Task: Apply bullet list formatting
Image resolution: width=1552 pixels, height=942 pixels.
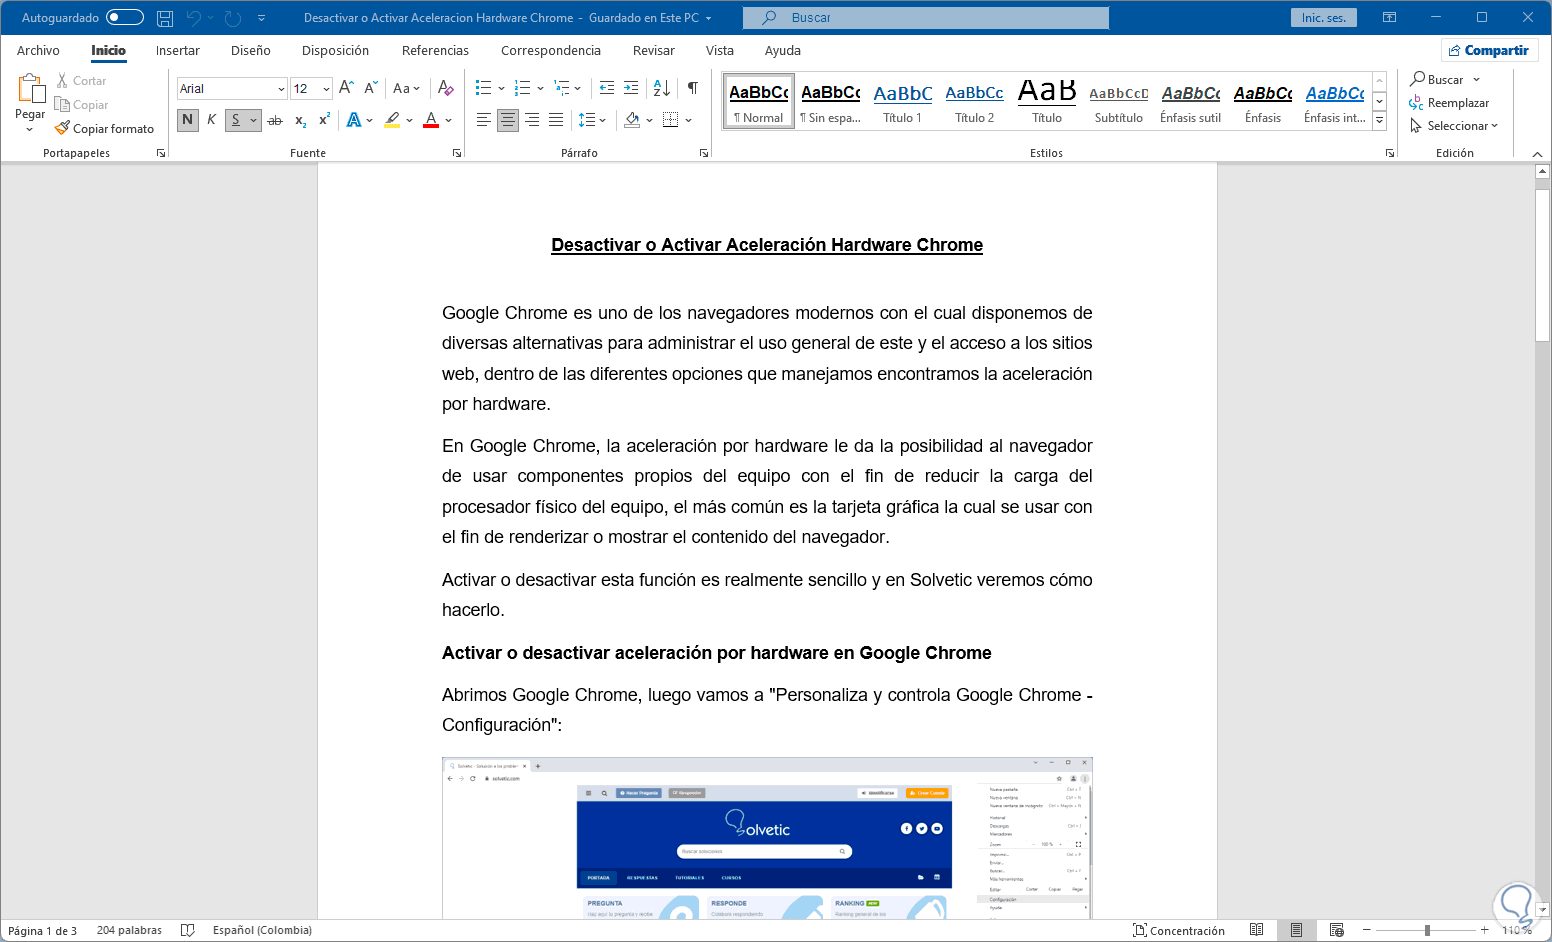Action: click(484, 88)
